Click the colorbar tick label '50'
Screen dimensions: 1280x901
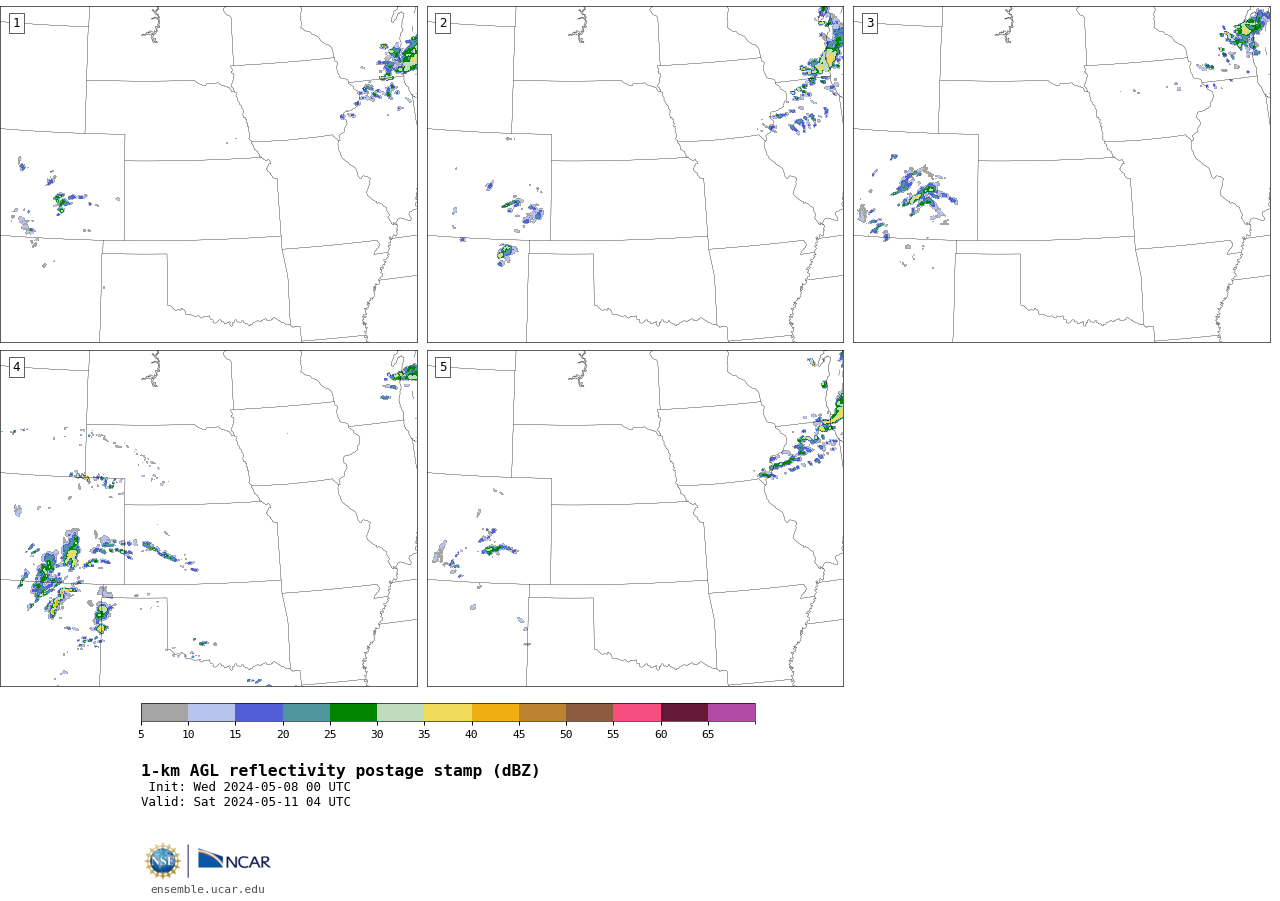[x=566, y=735]
